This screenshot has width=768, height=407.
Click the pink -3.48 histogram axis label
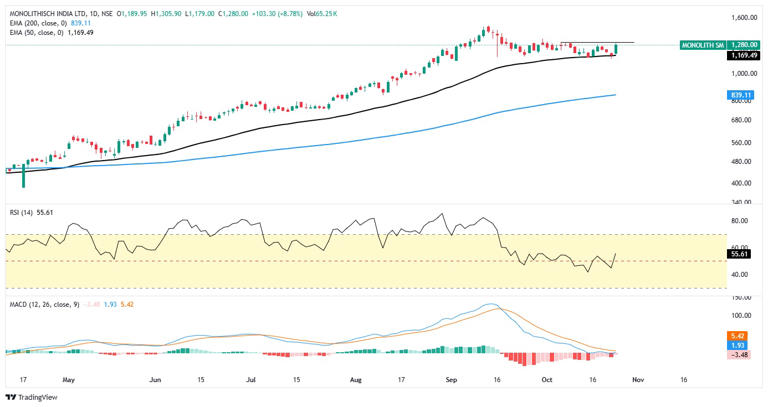point(738,355)
